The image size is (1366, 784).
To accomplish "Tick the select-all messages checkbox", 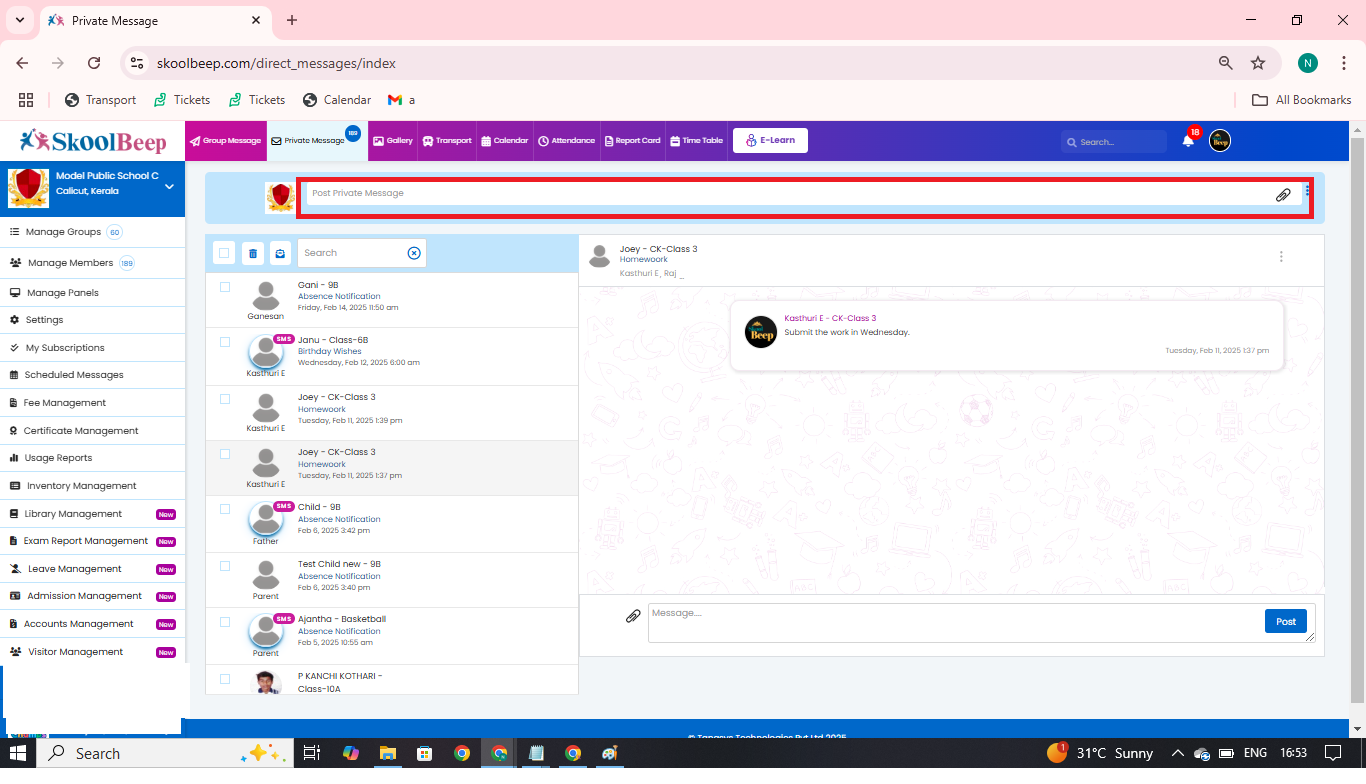I will [224, 253].
